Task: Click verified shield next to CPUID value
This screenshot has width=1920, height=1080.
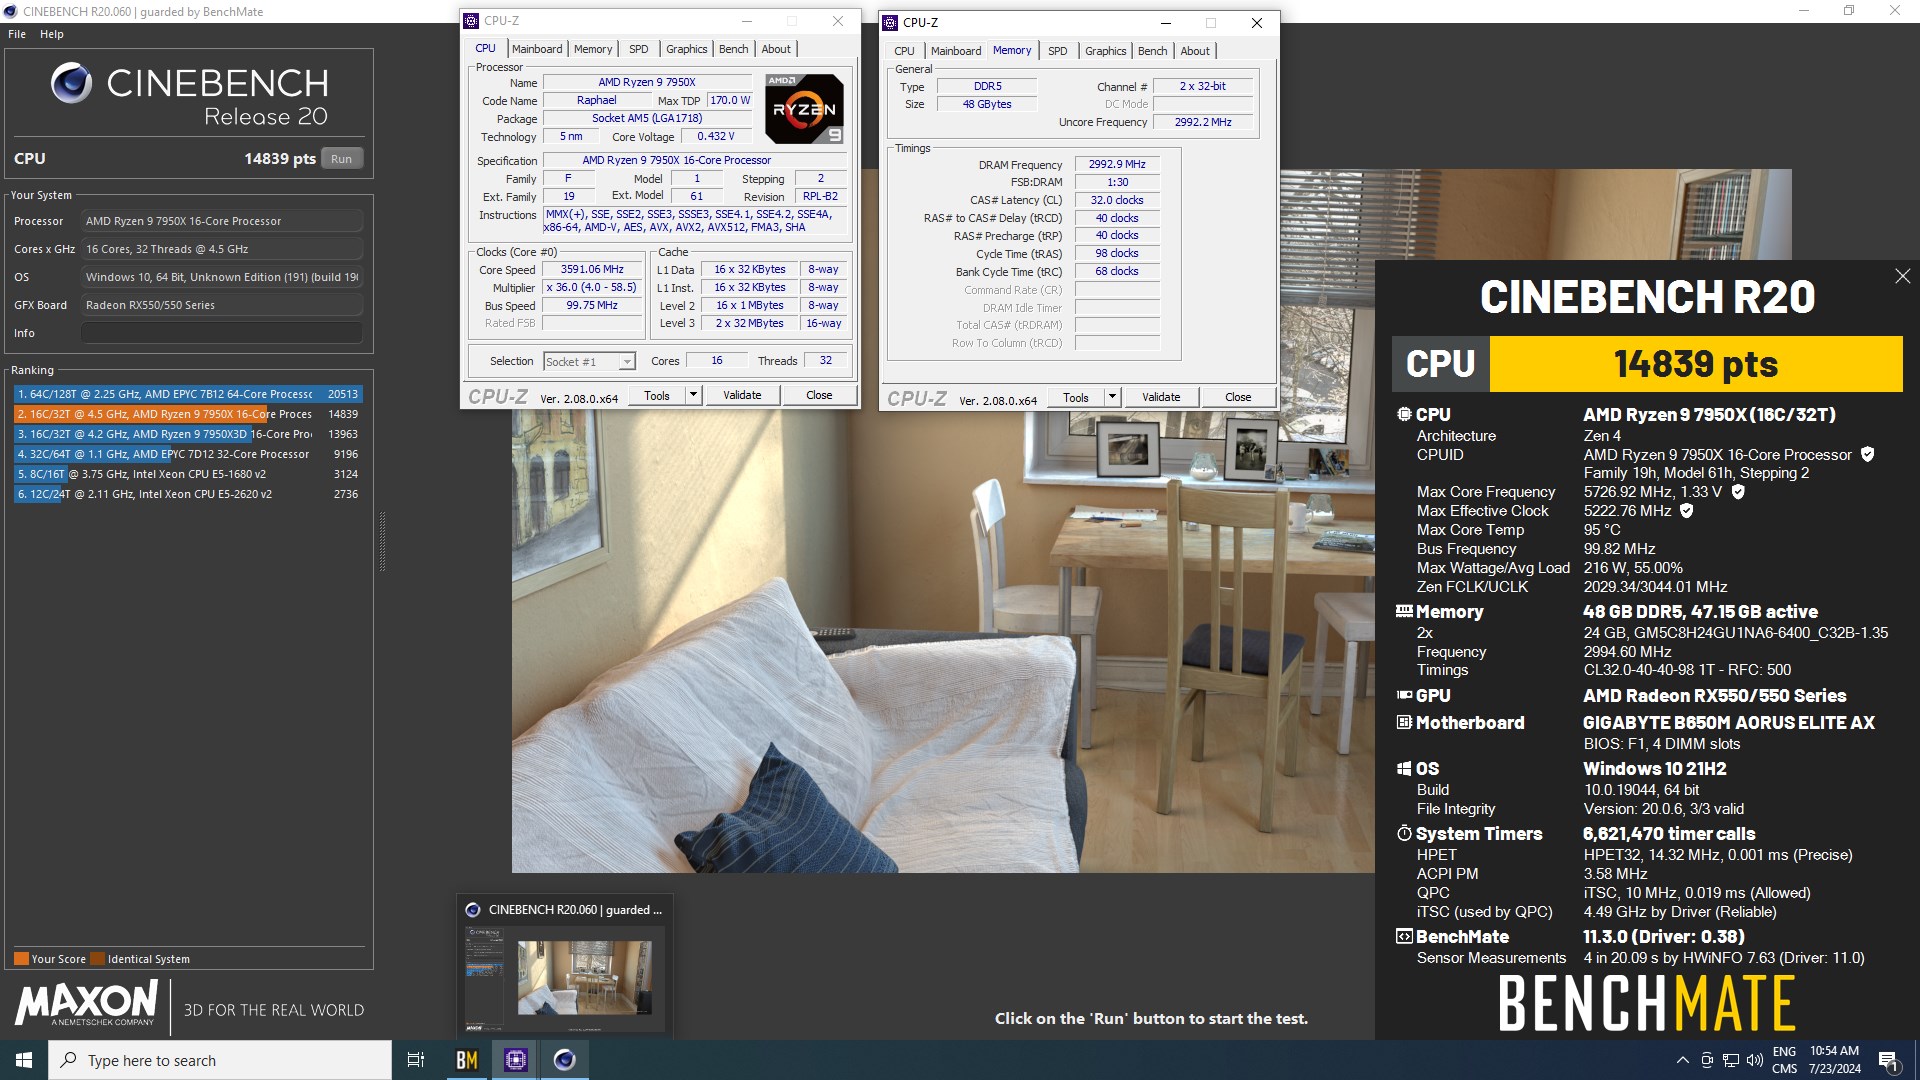Action: 1867,455
